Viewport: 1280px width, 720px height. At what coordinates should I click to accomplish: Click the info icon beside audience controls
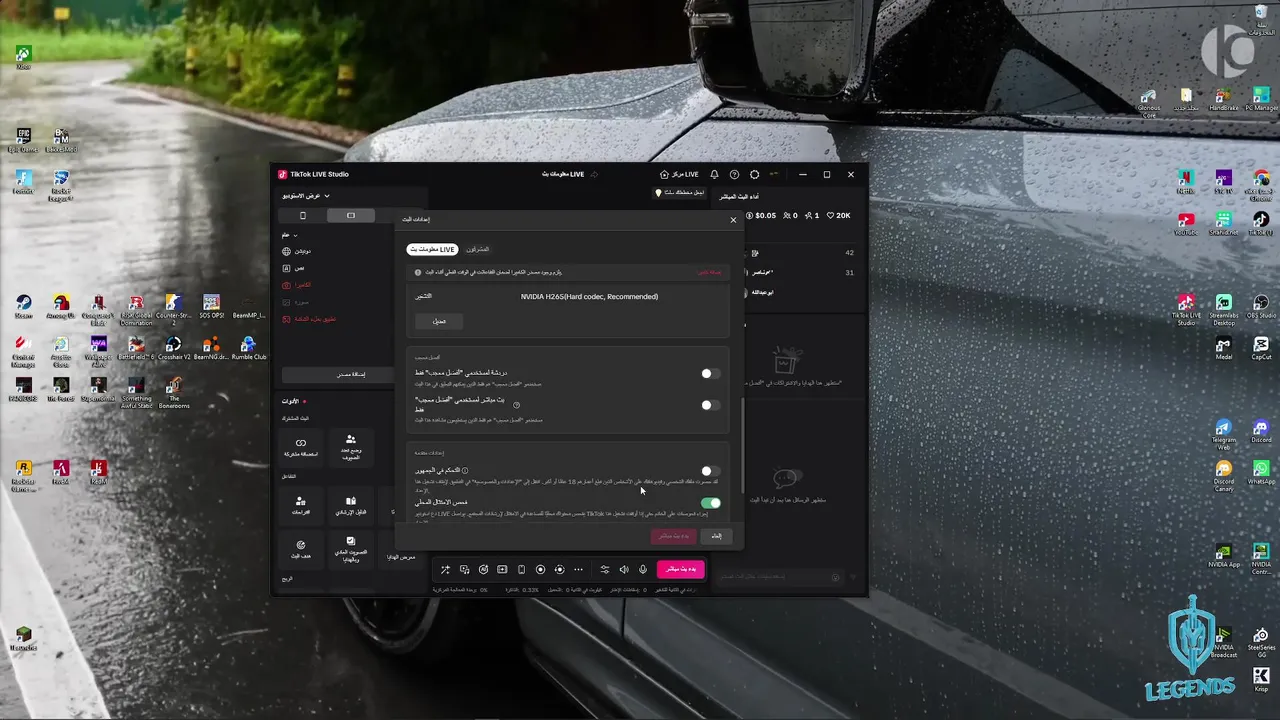pos(465,470)
